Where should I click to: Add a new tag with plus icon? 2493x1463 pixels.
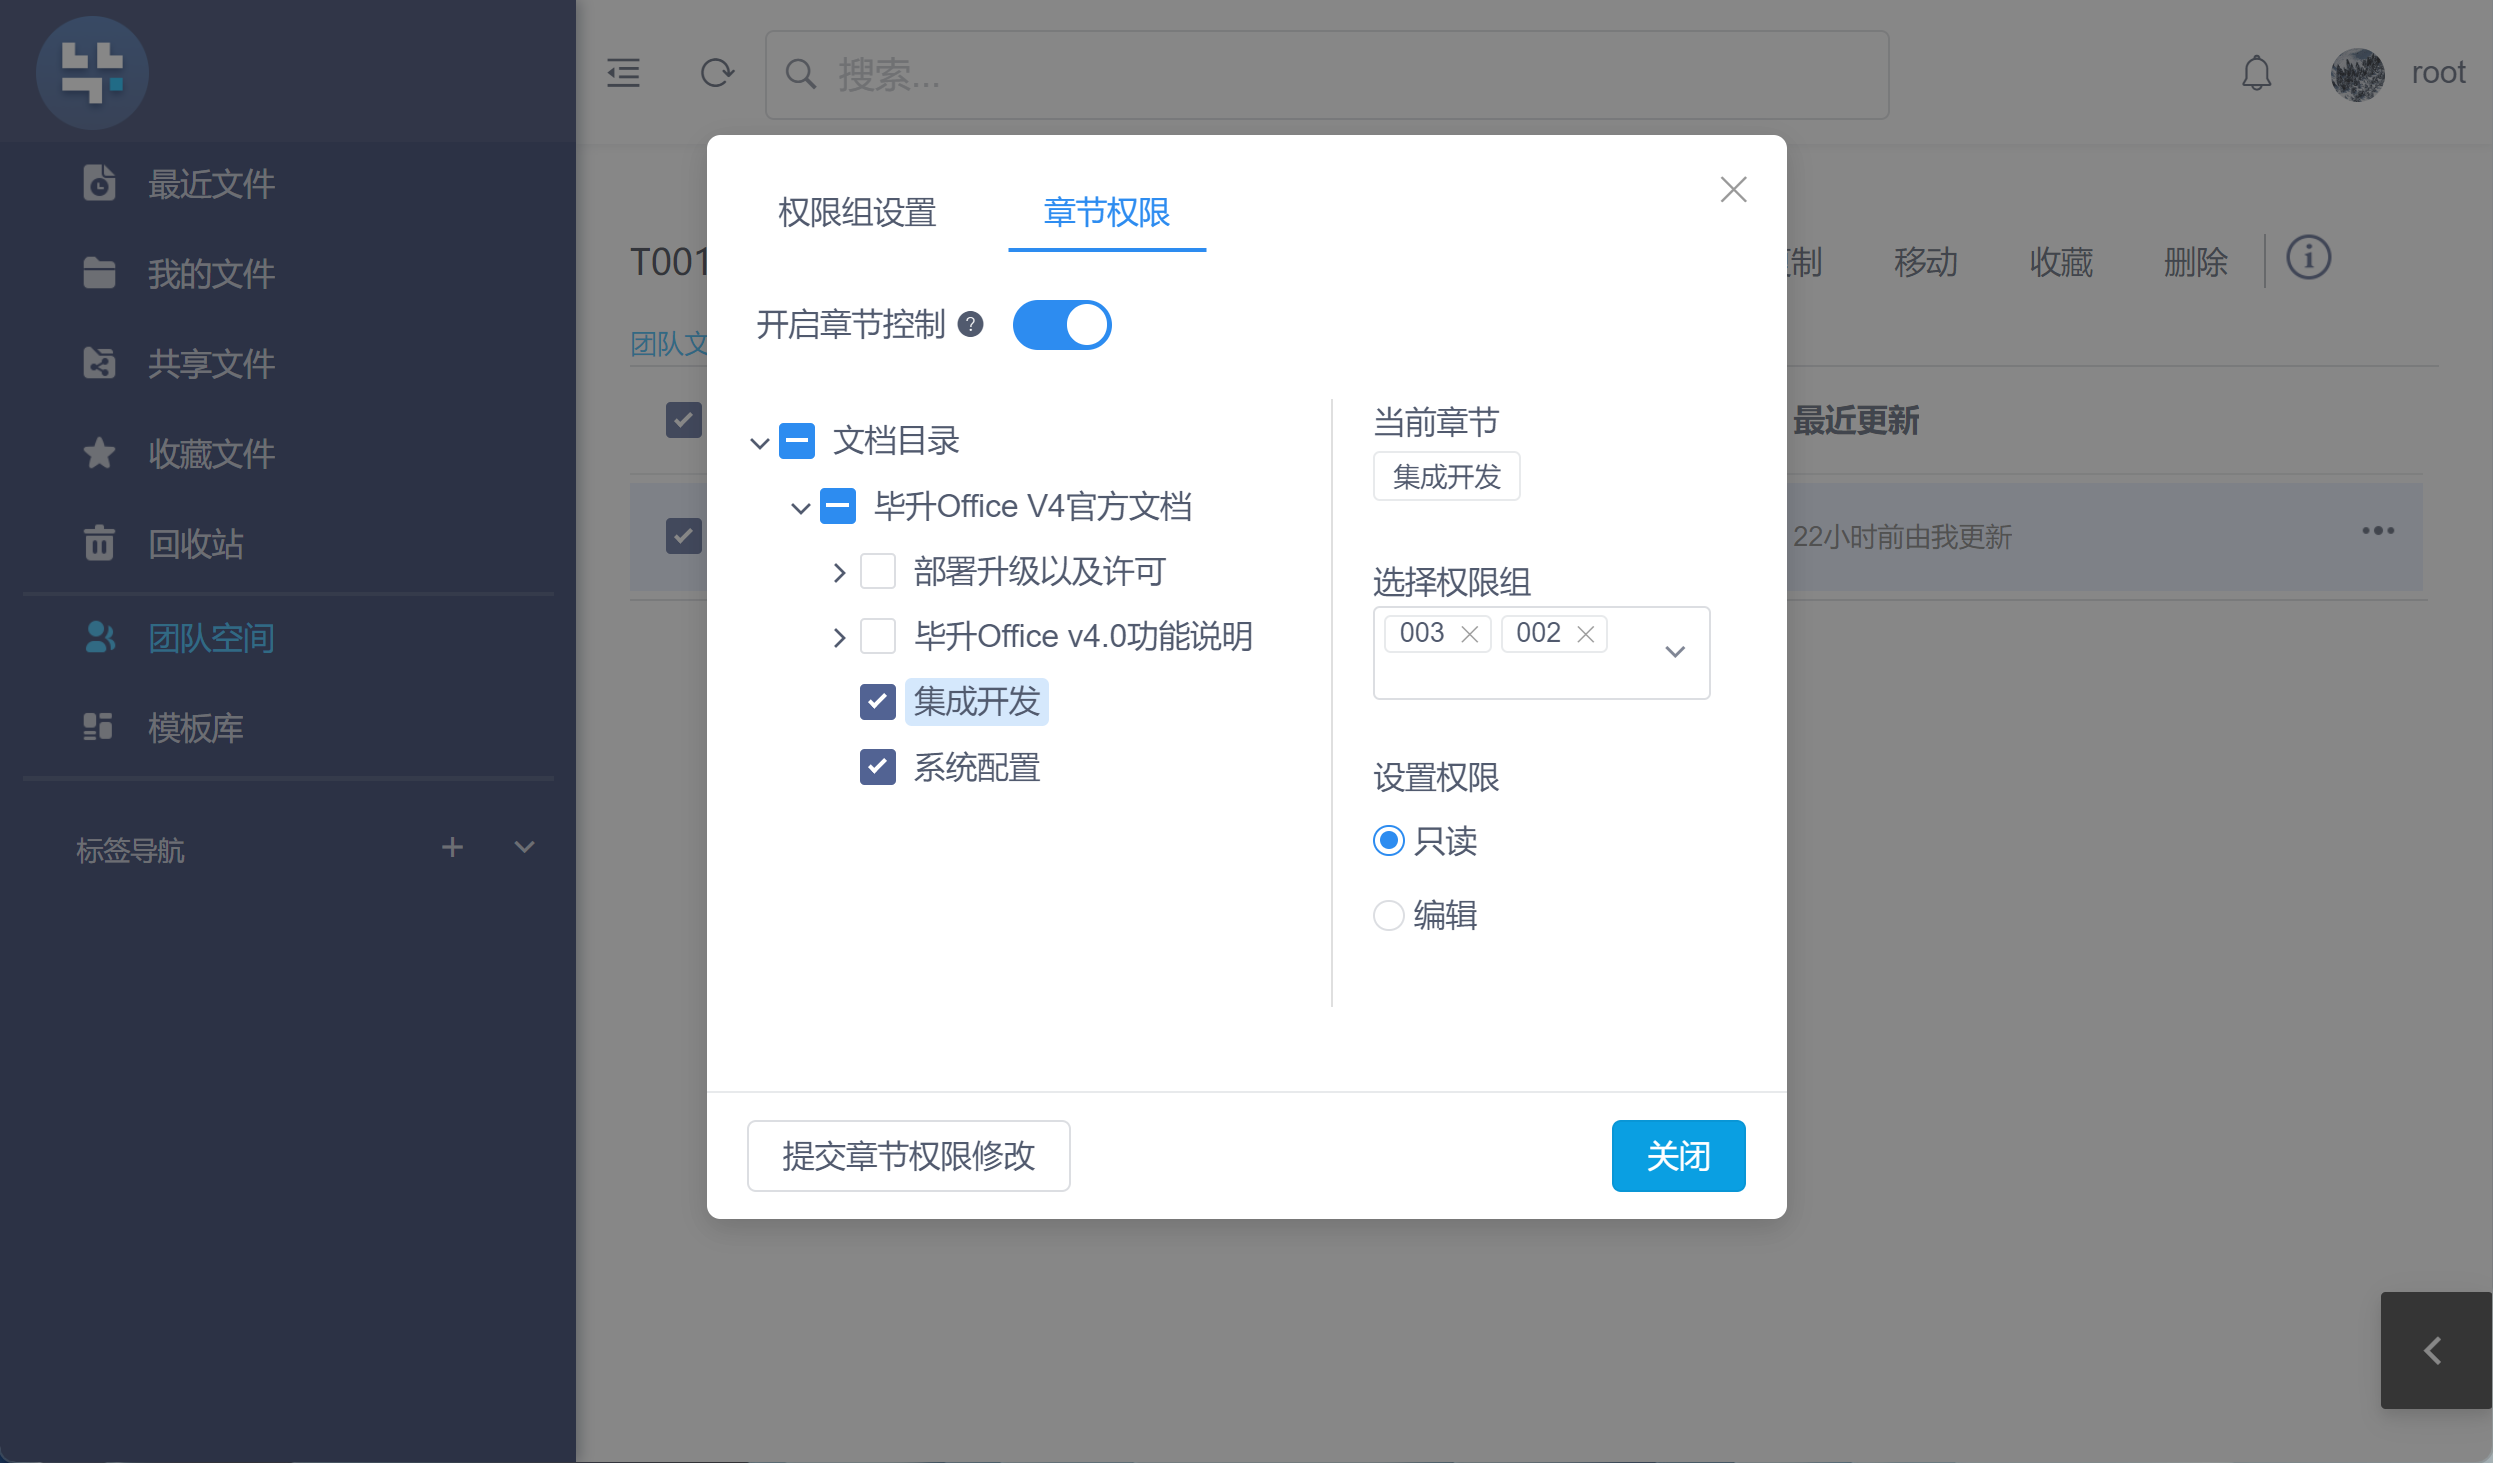click(452, 848)
